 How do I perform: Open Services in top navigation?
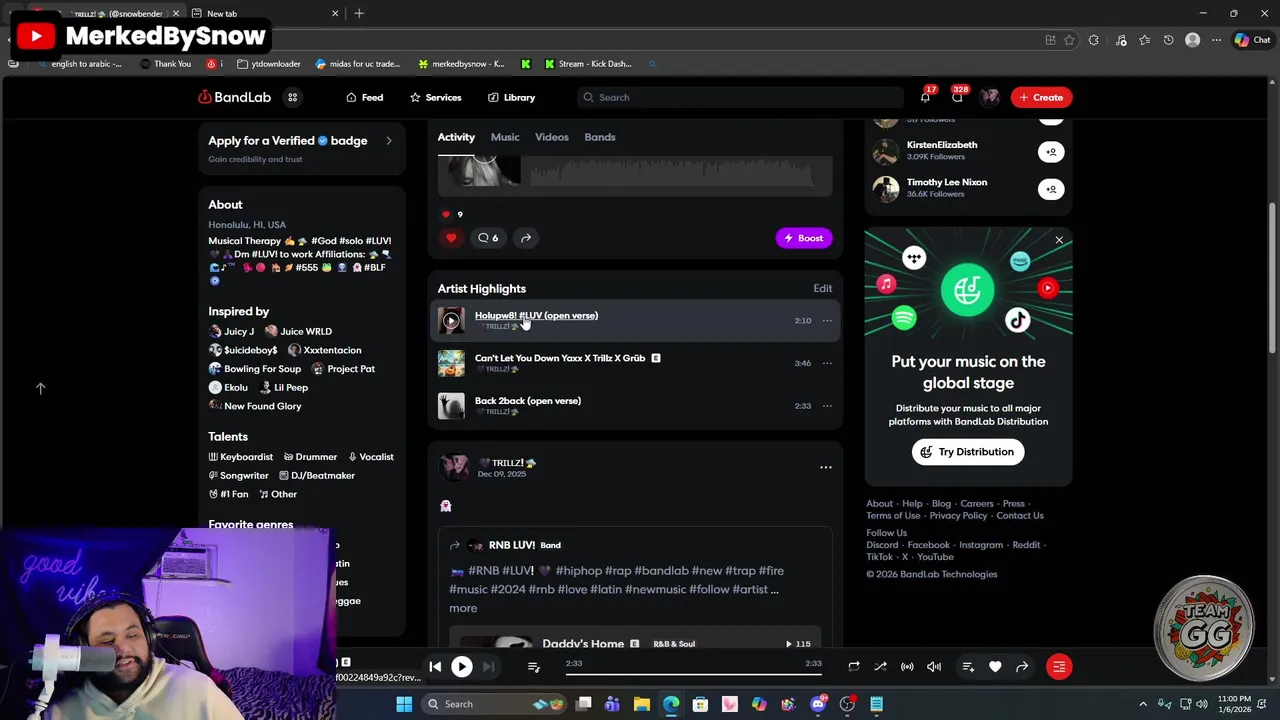(436, 97)
